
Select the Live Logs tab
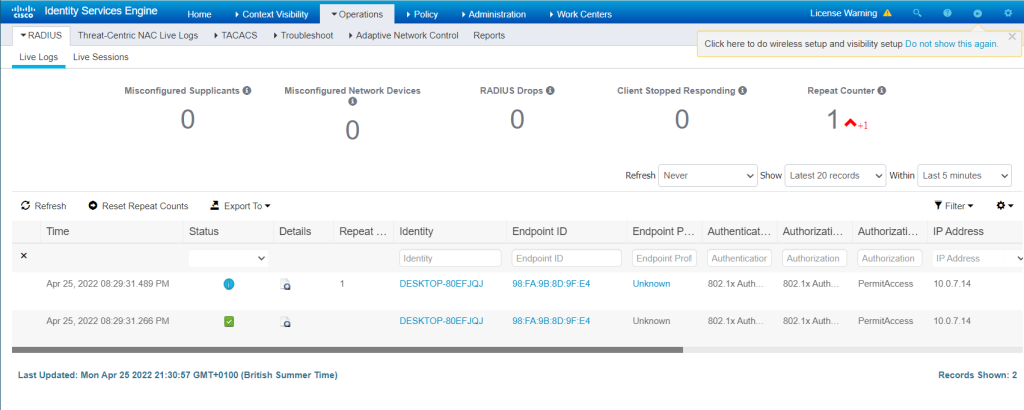tap(39, 57)
